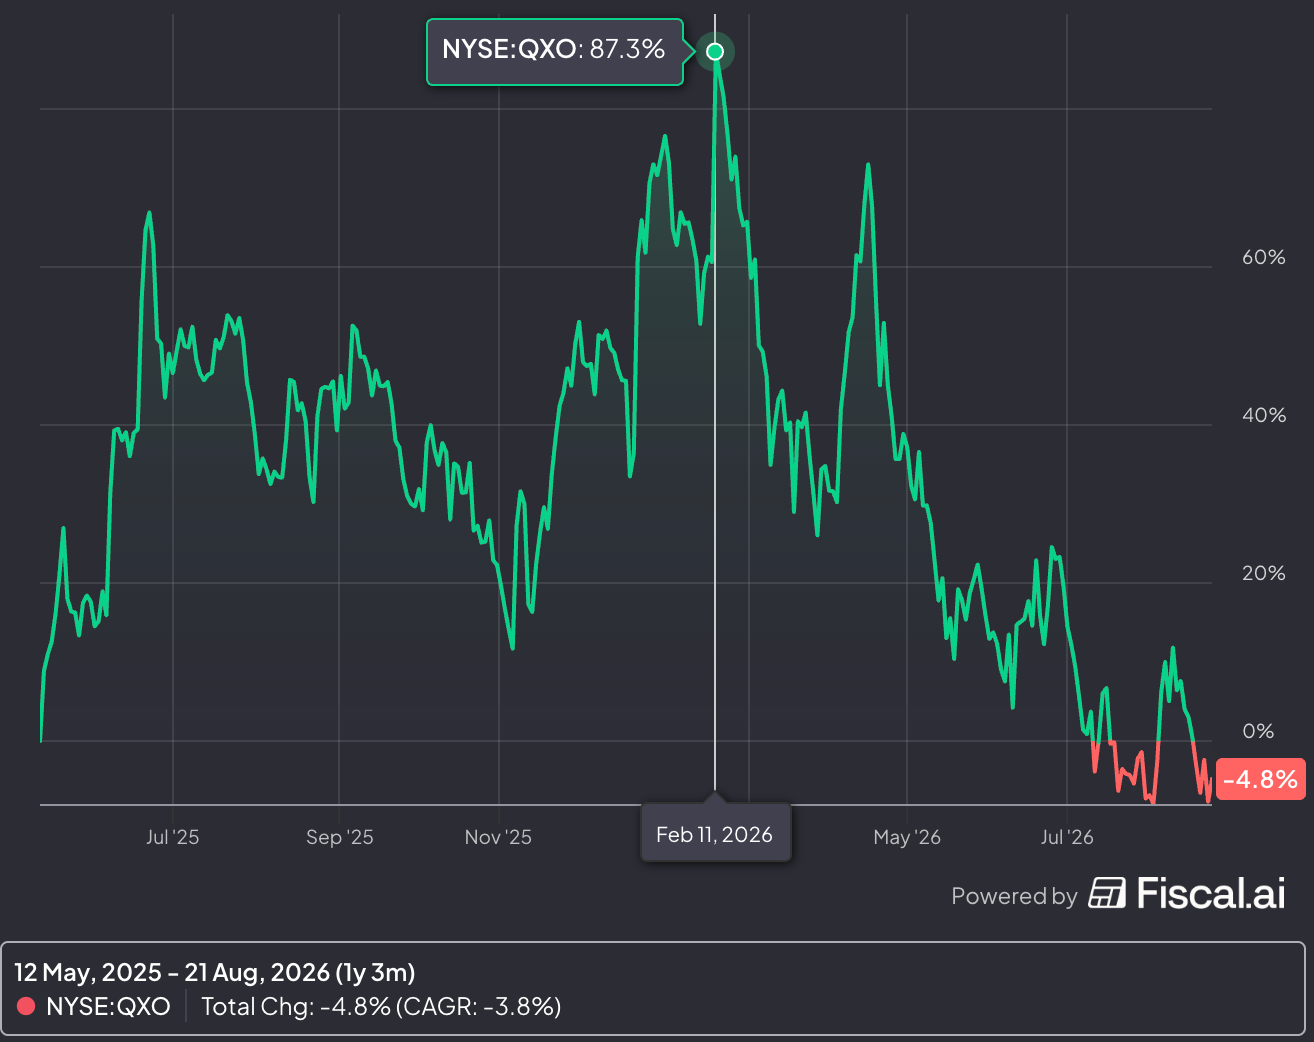Click the Jul '25 x-axis label
This screenshot has height=1042, width=1314.
[x=173, y=837]
